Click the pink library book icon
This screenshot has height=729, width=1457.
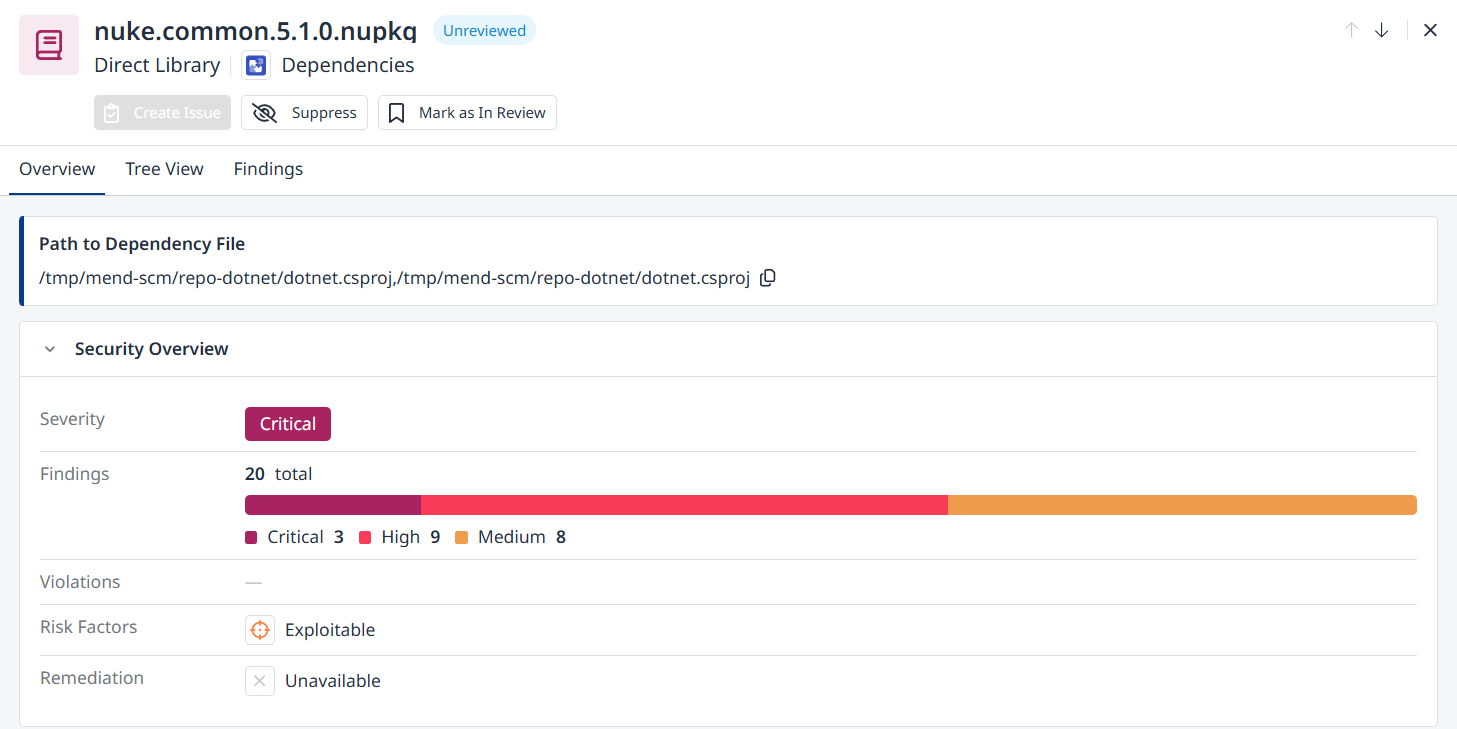click(49, 45)
